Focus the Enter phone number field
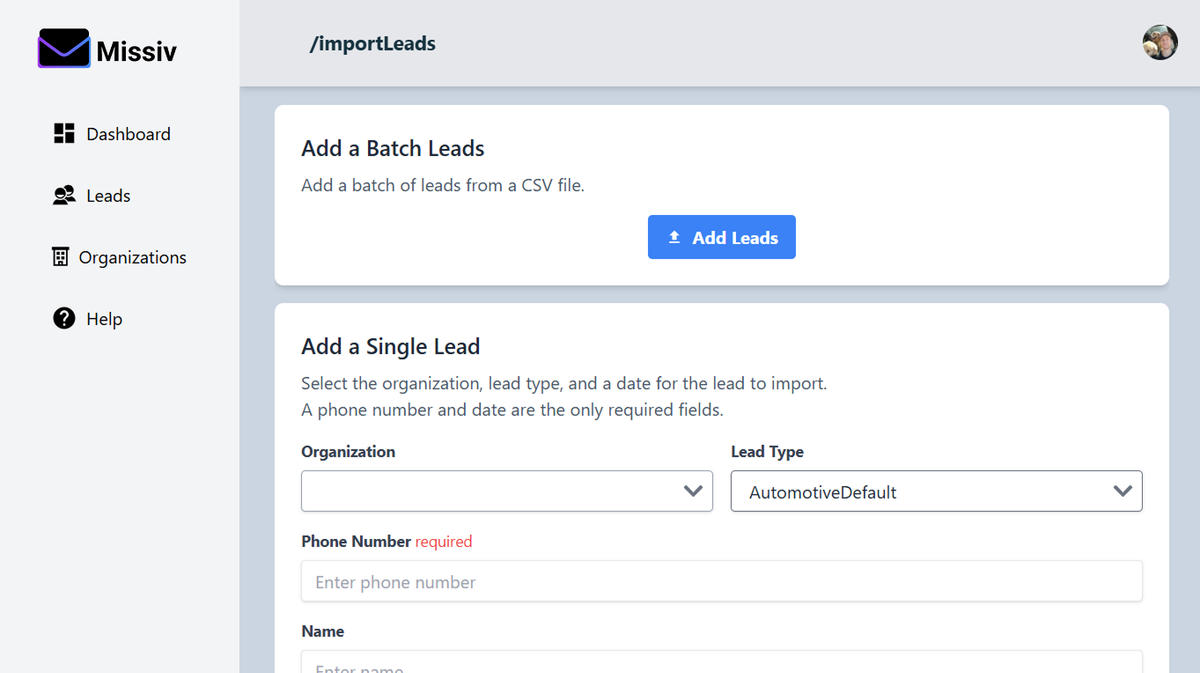This screenshot has width=1200, height=673. coord(721,581)
